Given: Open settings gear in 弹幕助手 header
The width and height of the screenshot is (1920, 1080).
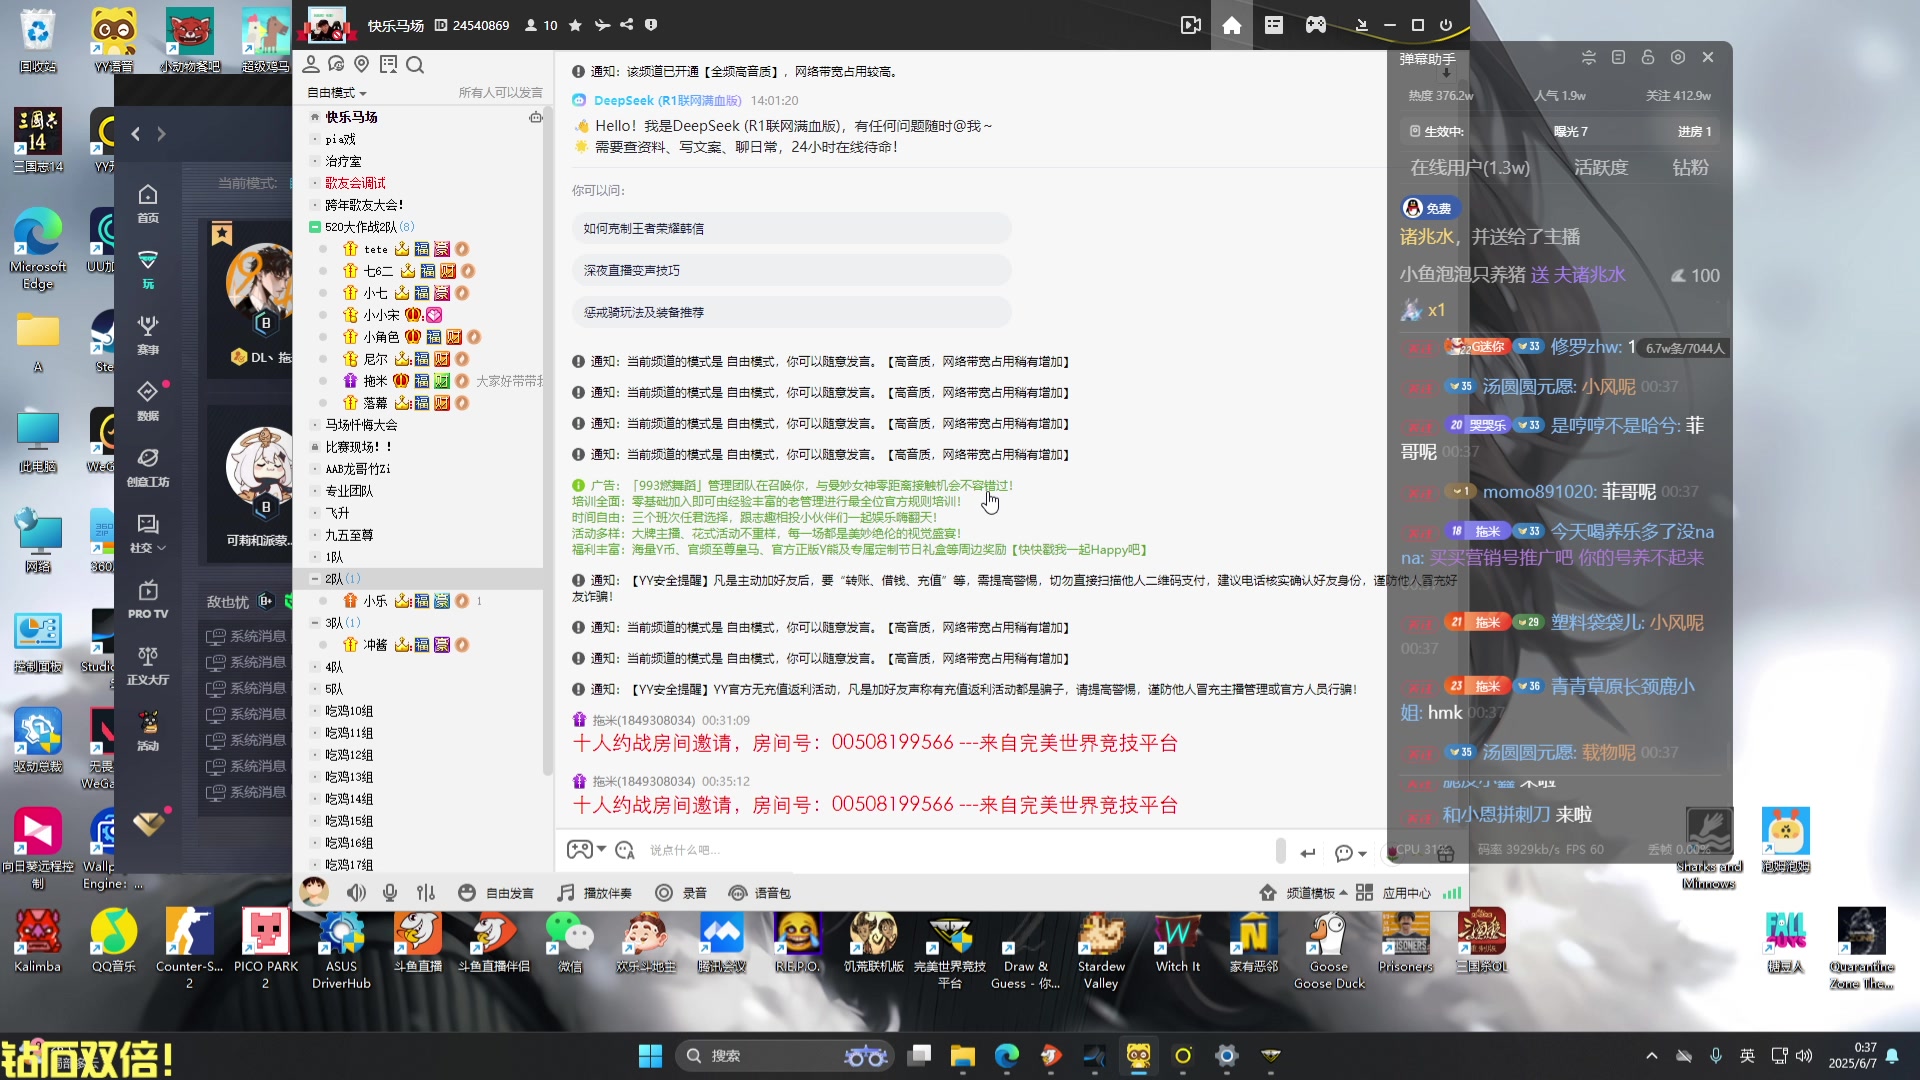Looking at the screenshot, I should (x=1678, y=57).
